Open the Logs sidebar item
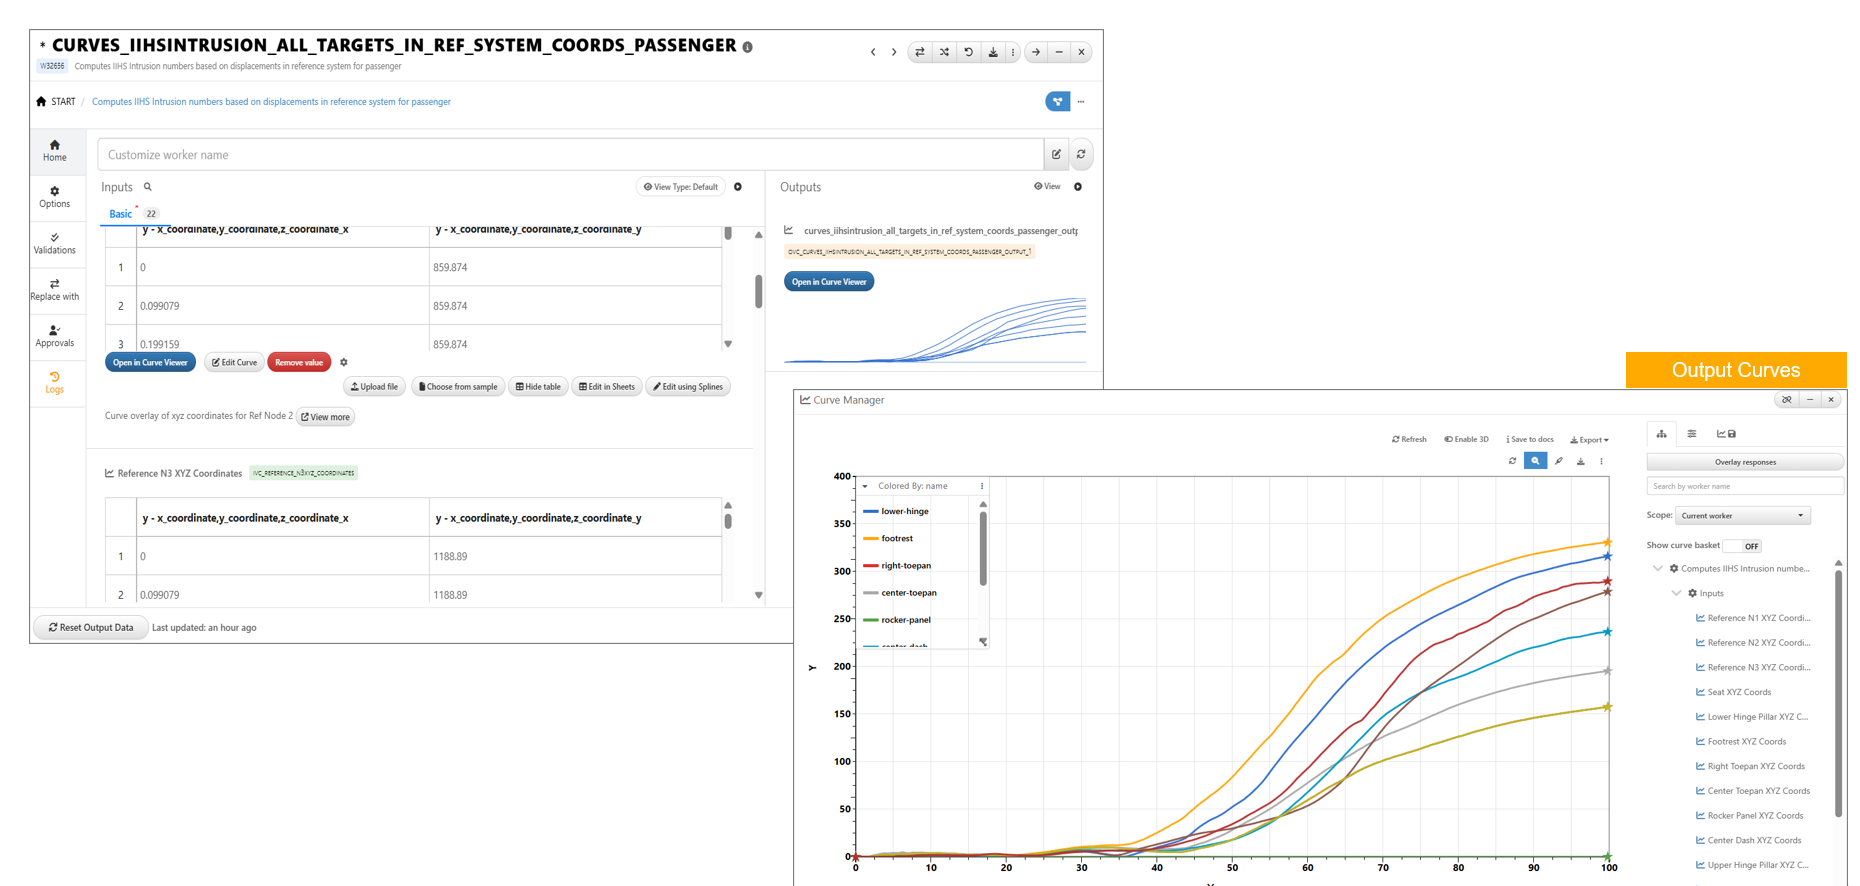This screenshot has height=886, width=1860. 55,382
